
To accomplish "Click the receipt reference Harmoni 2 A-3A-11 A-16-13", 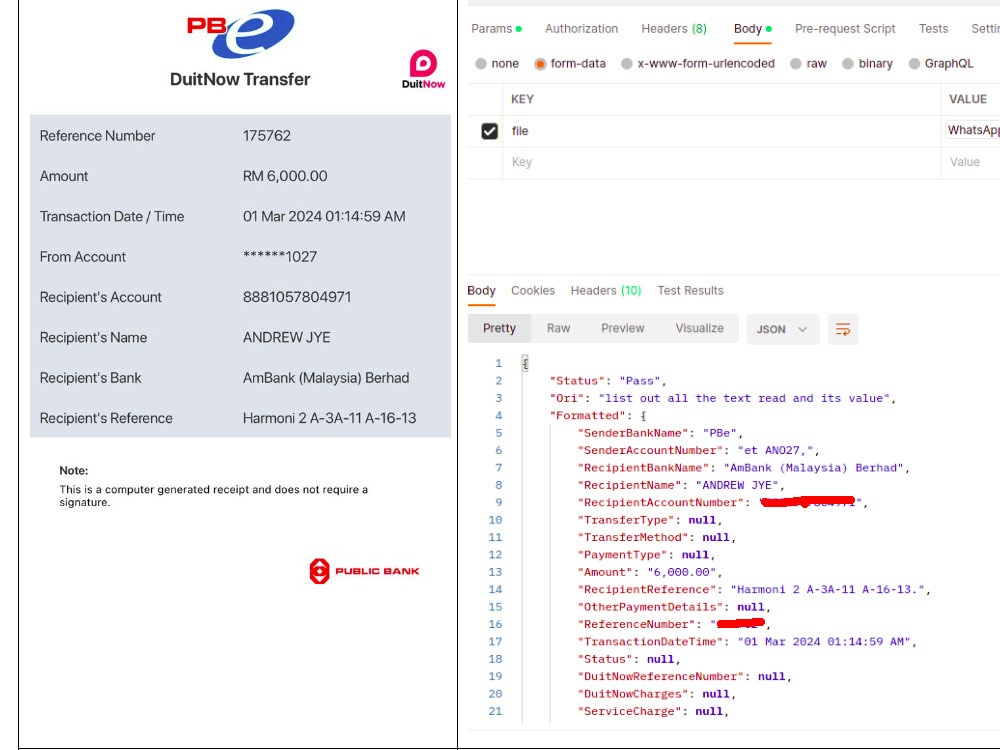I will [x=329, y=418].
